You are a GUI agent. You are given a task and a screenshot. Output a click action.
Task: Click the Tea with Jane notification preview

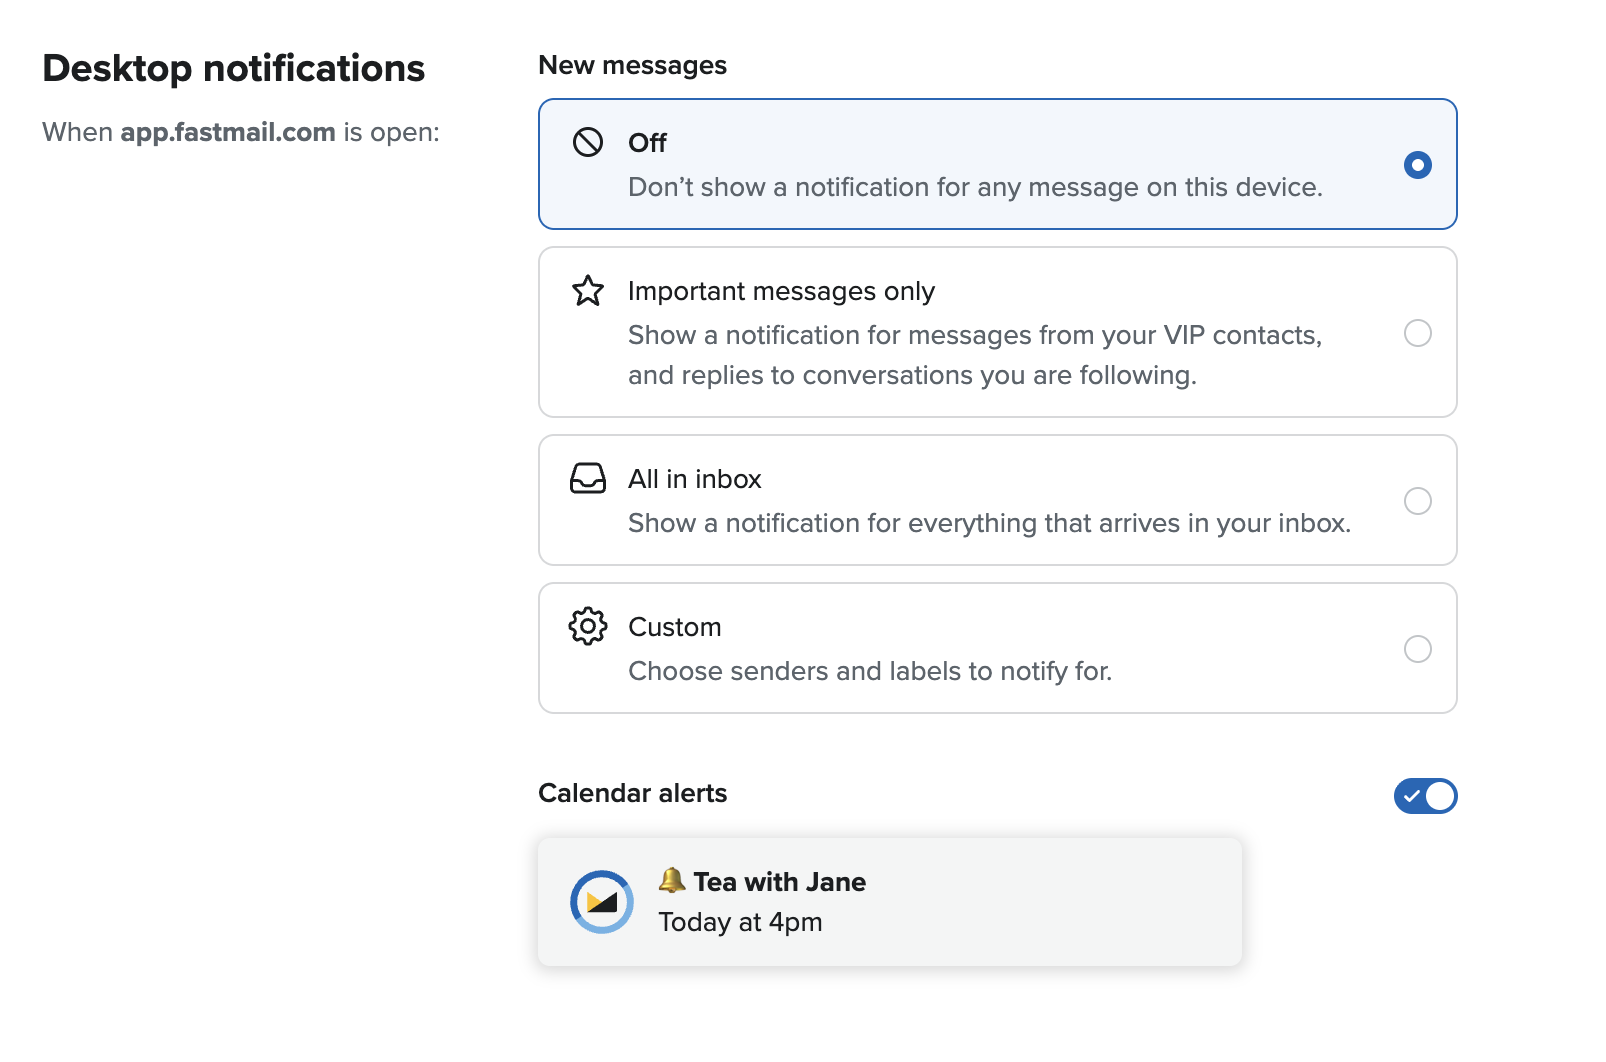click(890, 902)
